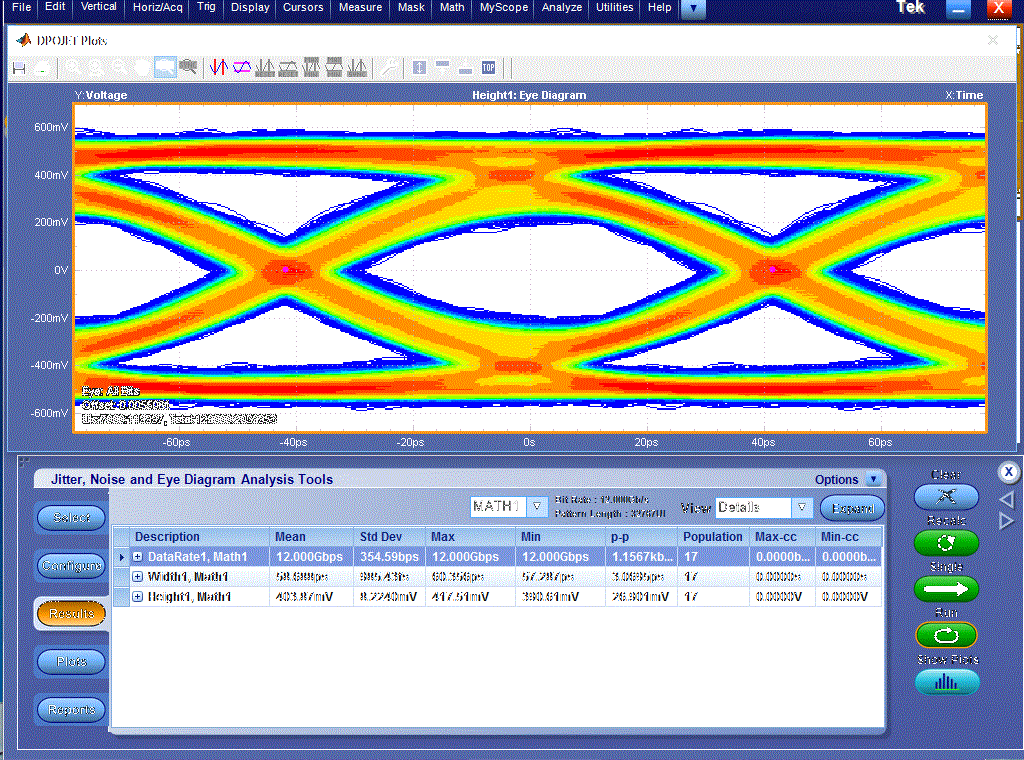Image resolution: width=1024 pixels, height=760 pixels.
Task: Close the analysis panel with the round X
Action: tap(1008, 472)
